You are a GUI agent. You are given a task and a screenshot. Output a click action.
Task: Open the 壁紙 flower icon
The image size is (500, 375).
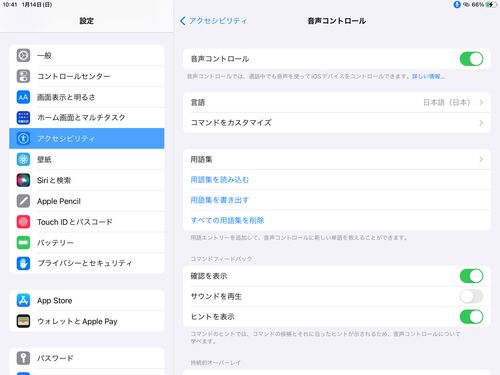23,159
